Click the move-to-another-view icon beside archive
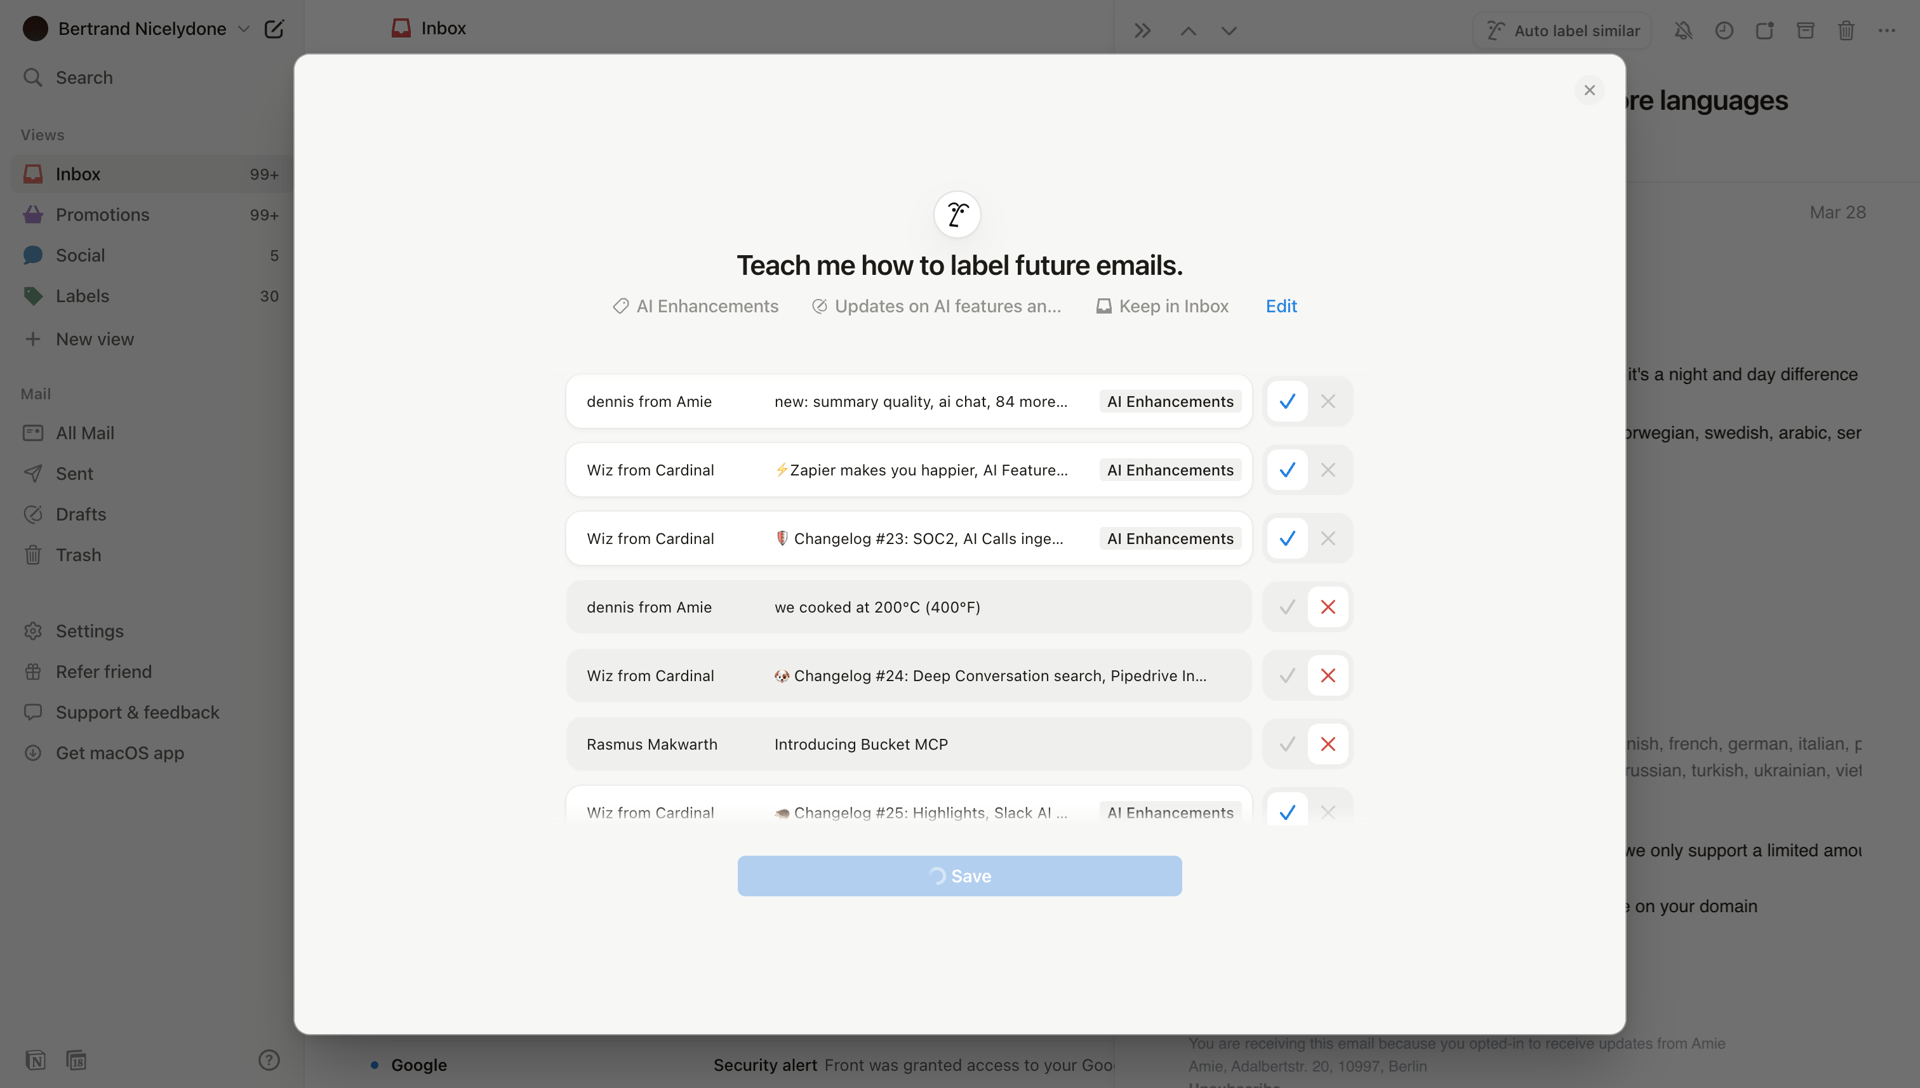This screenshot has height=1088, width=1920. point(1764,30)
